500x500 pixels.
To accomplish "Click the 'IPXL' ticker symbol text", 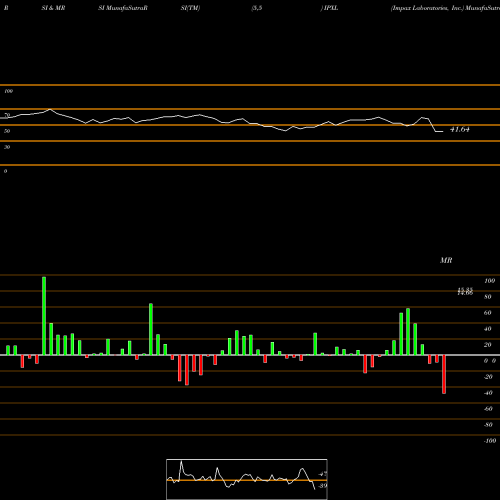I will (331, 8).
